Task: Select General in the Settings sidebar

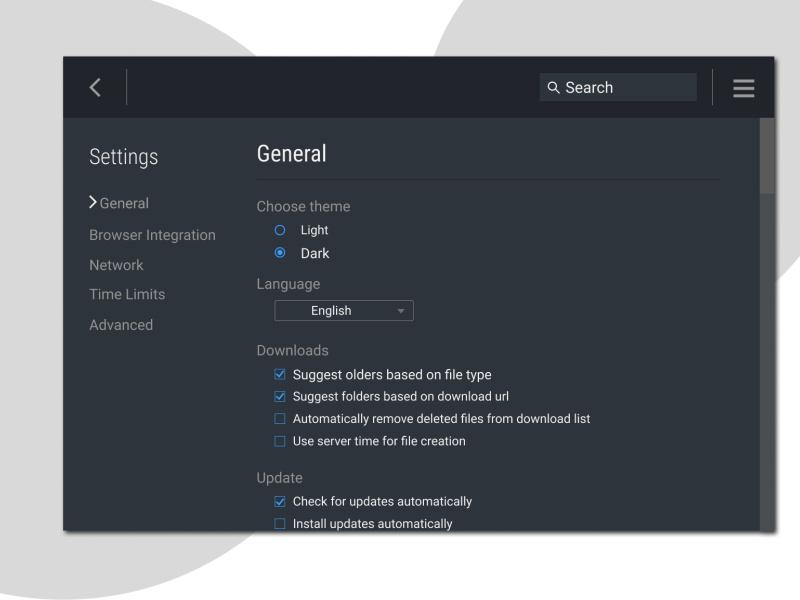Action: point(124,202)
